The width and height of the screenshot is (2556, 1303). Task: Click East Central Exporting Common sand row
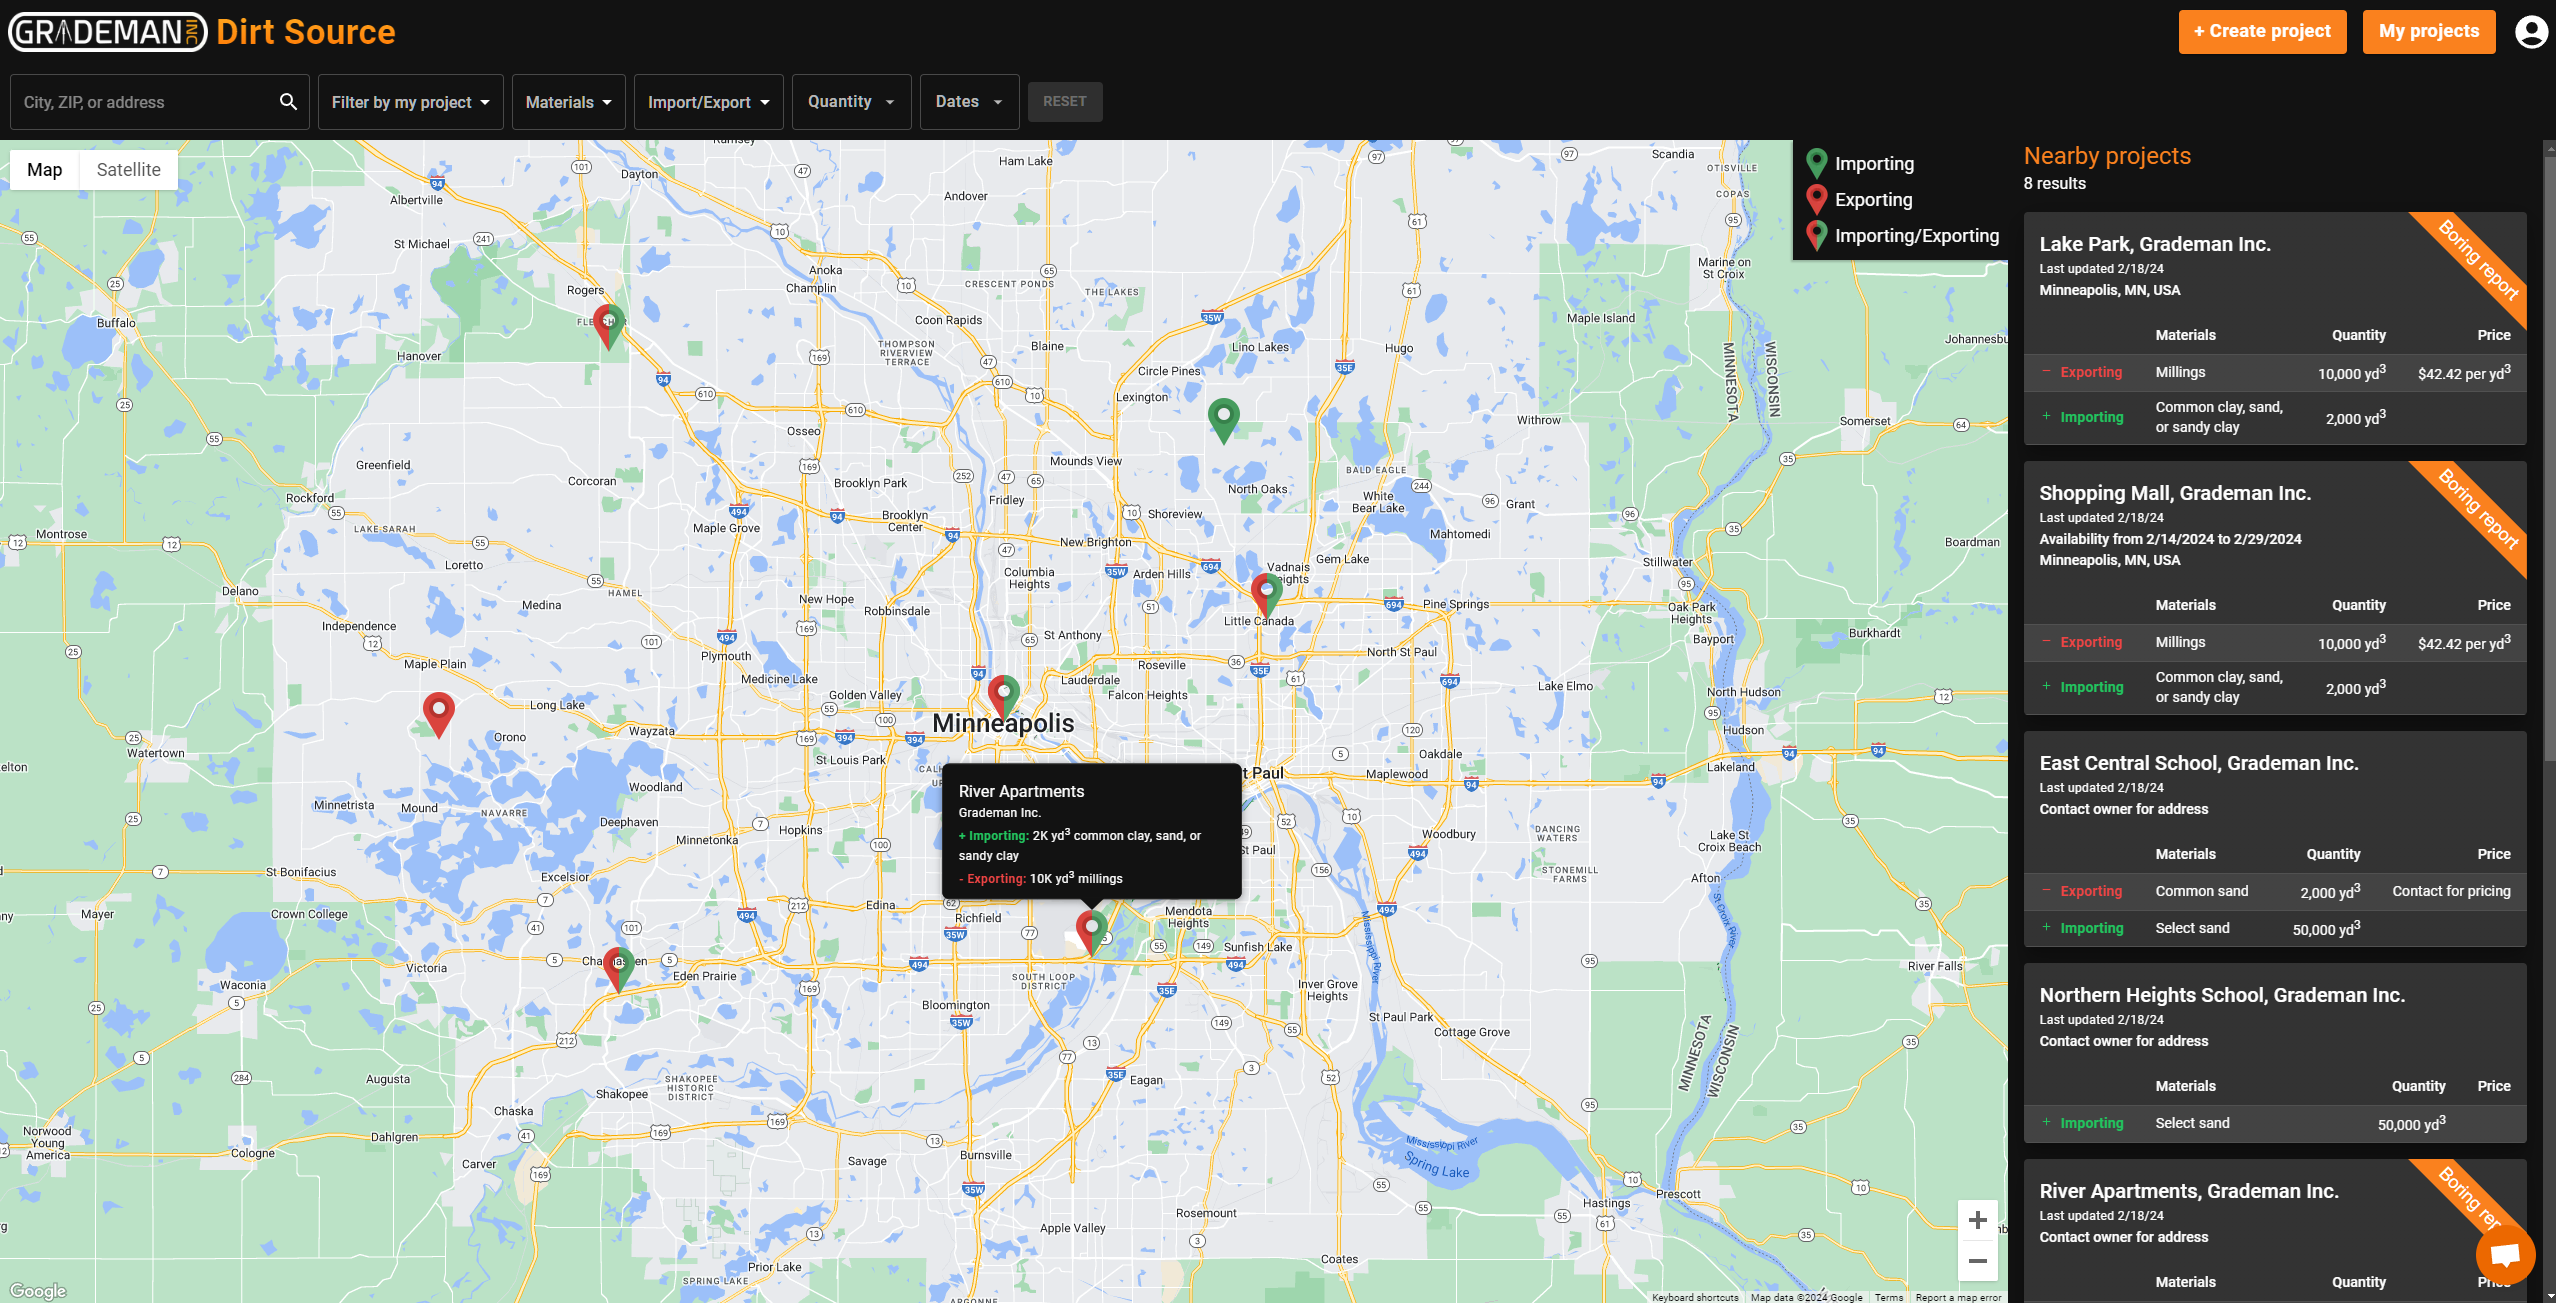[x=2275, y=891]
